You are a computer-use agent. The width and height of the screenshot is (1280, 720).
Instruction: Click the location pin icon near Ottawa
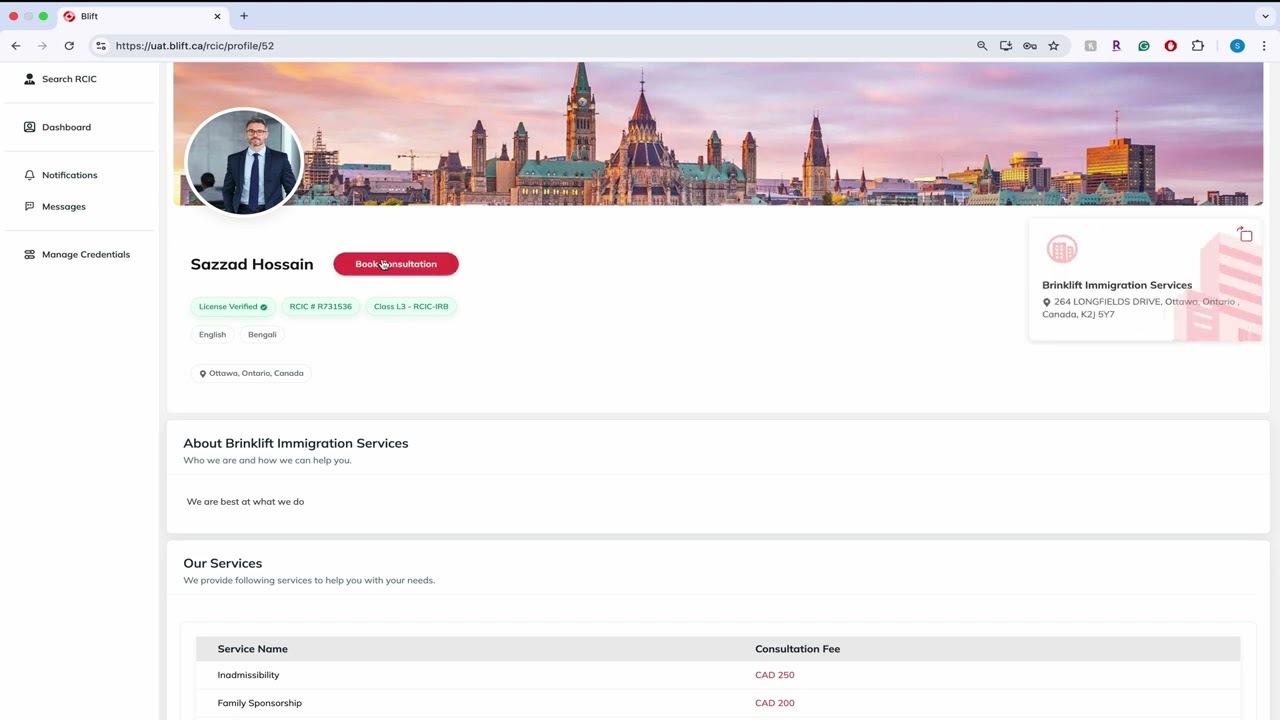202,373
